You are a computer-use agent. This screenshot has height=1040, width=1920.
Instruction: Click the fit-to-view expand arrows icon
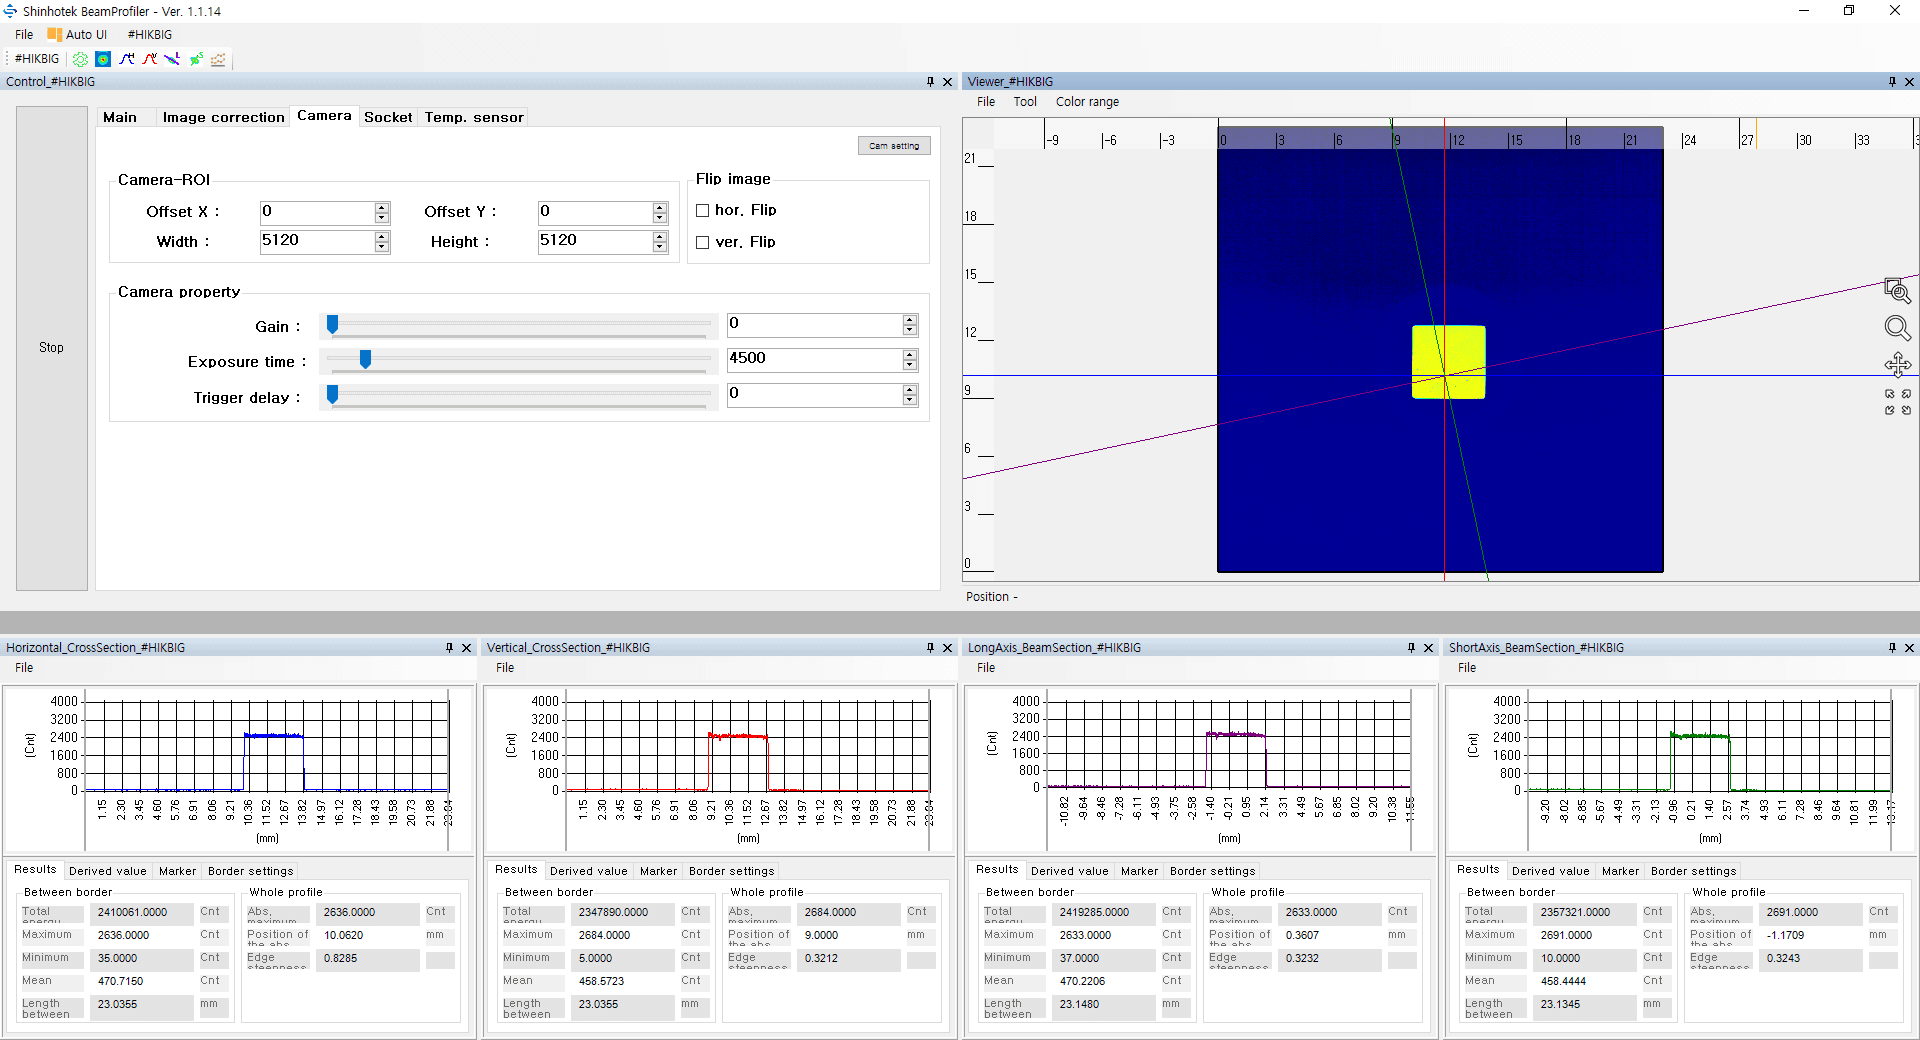(x=1897, y=402)
